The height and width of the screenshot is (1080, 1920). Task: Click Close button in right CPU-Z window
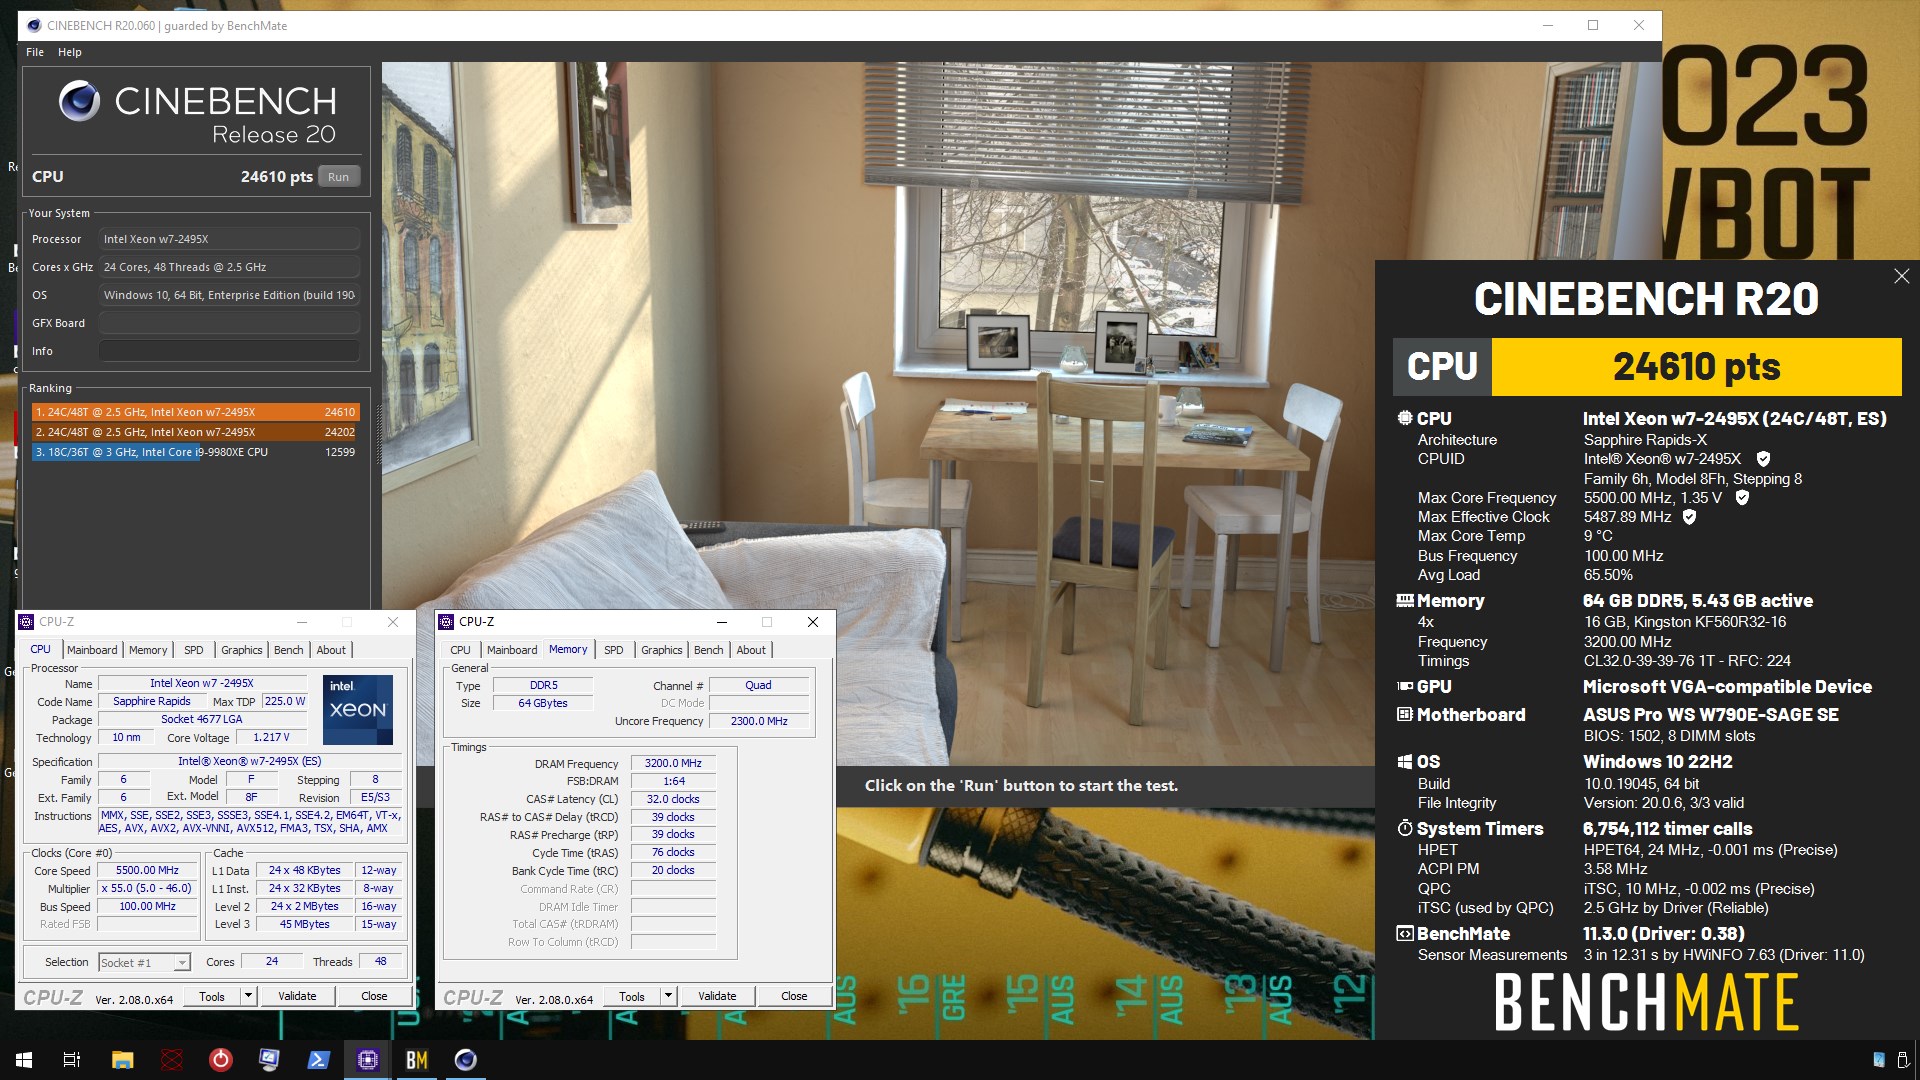click(794, 996)
